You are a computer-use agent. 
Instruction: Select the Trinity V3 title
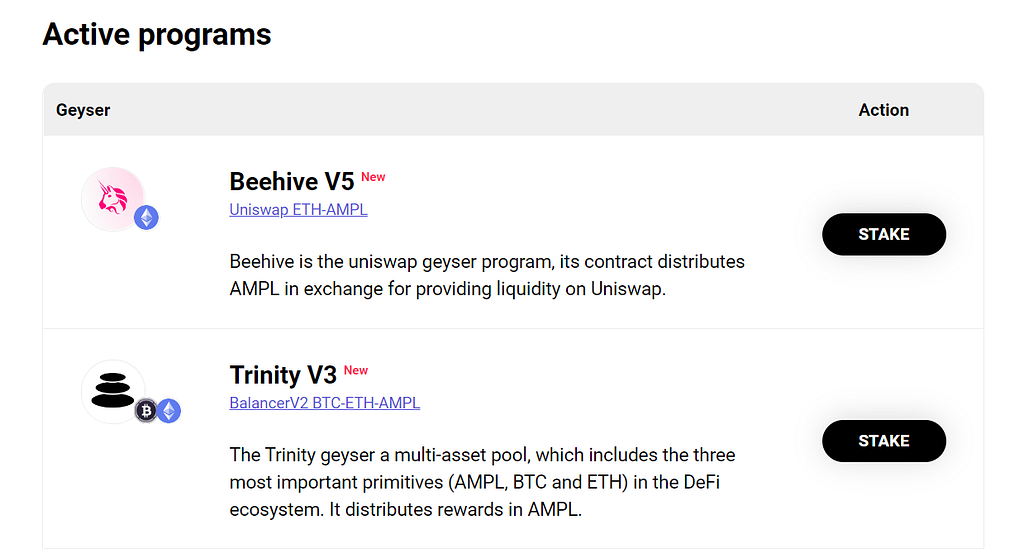pyautogui.click(x=283, y=375)
